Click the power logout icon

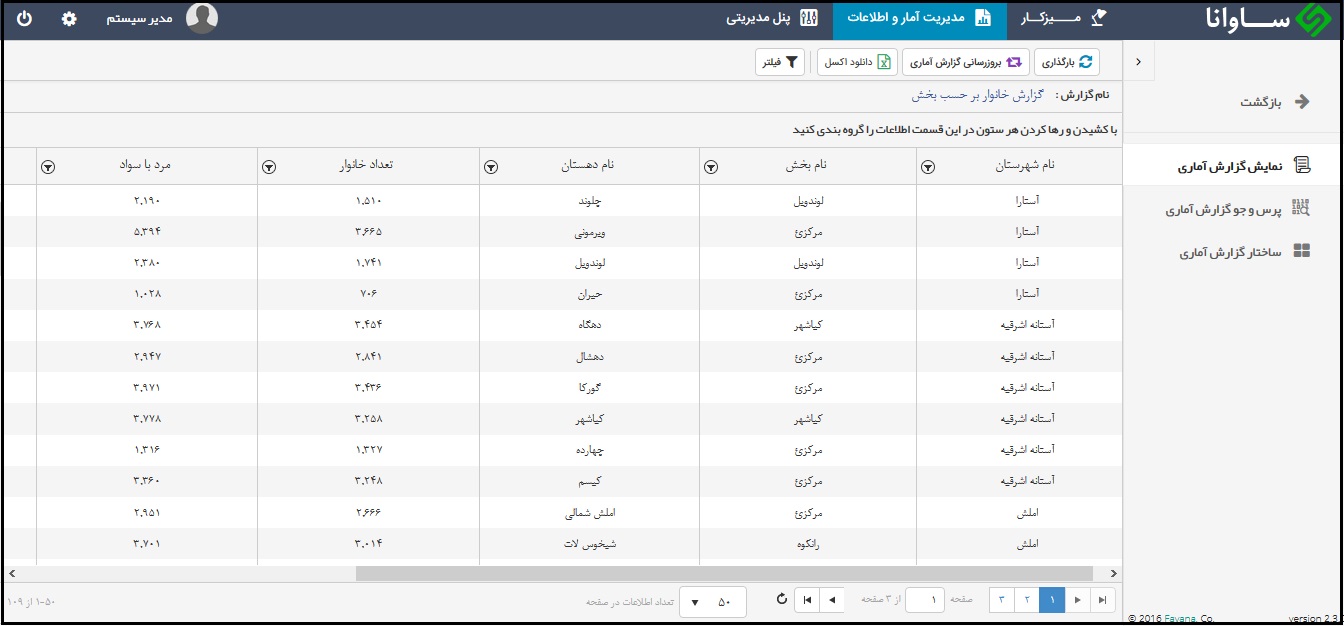[24, 19]
